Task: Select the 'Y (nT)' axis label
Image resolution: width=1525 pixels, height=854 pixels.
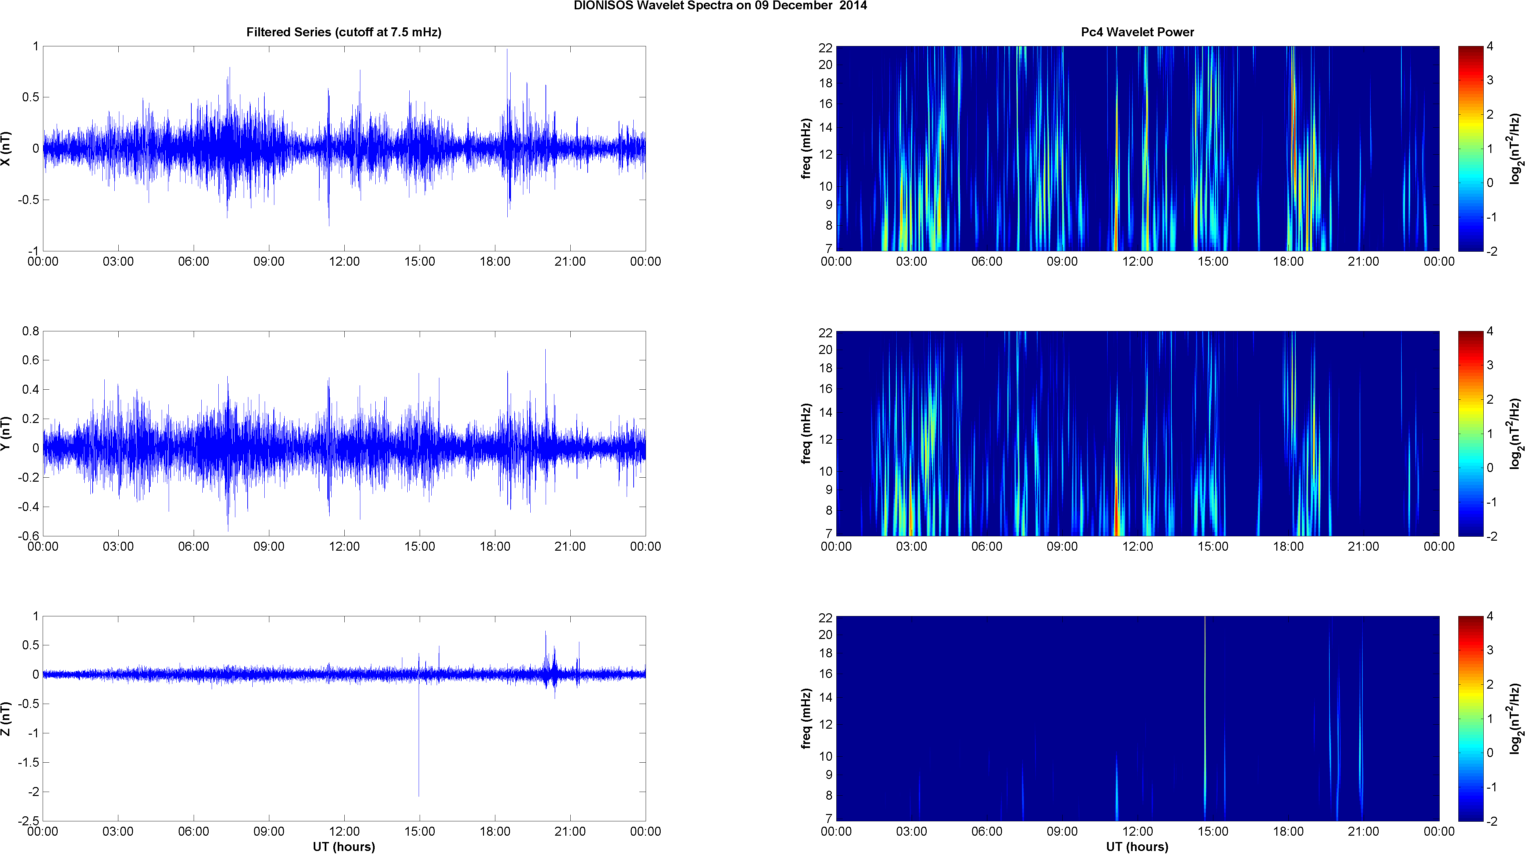Action: coord(7,433)
